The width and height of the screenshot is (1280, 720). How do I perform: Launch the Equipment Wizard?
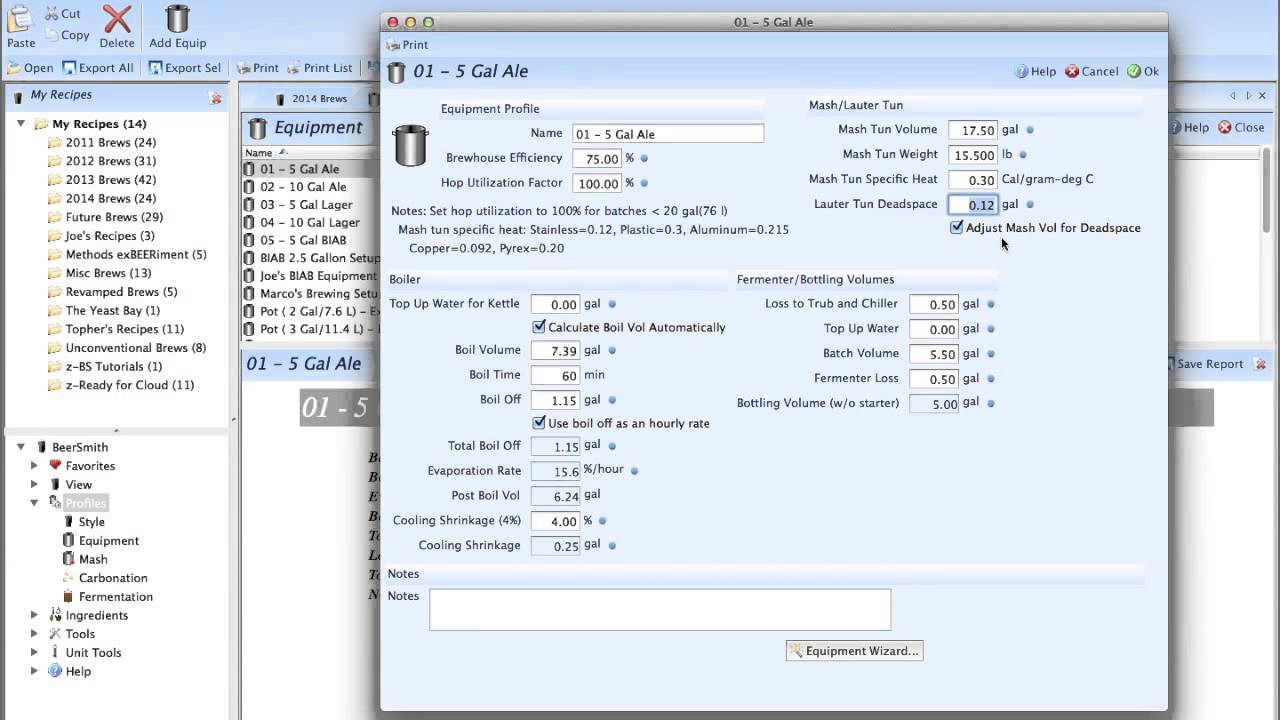point(854,651)
